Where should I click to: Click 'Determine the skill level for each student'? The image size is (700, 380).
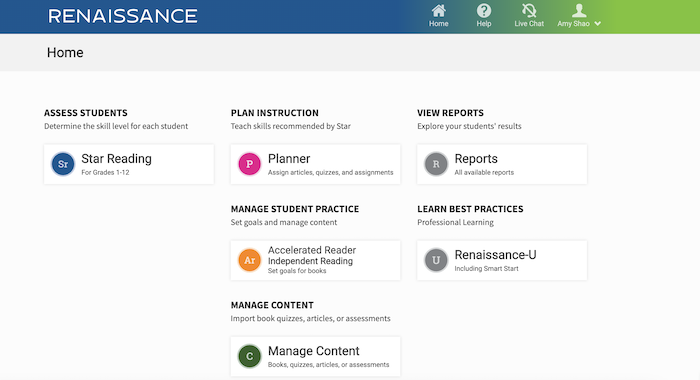coord(116,126)
